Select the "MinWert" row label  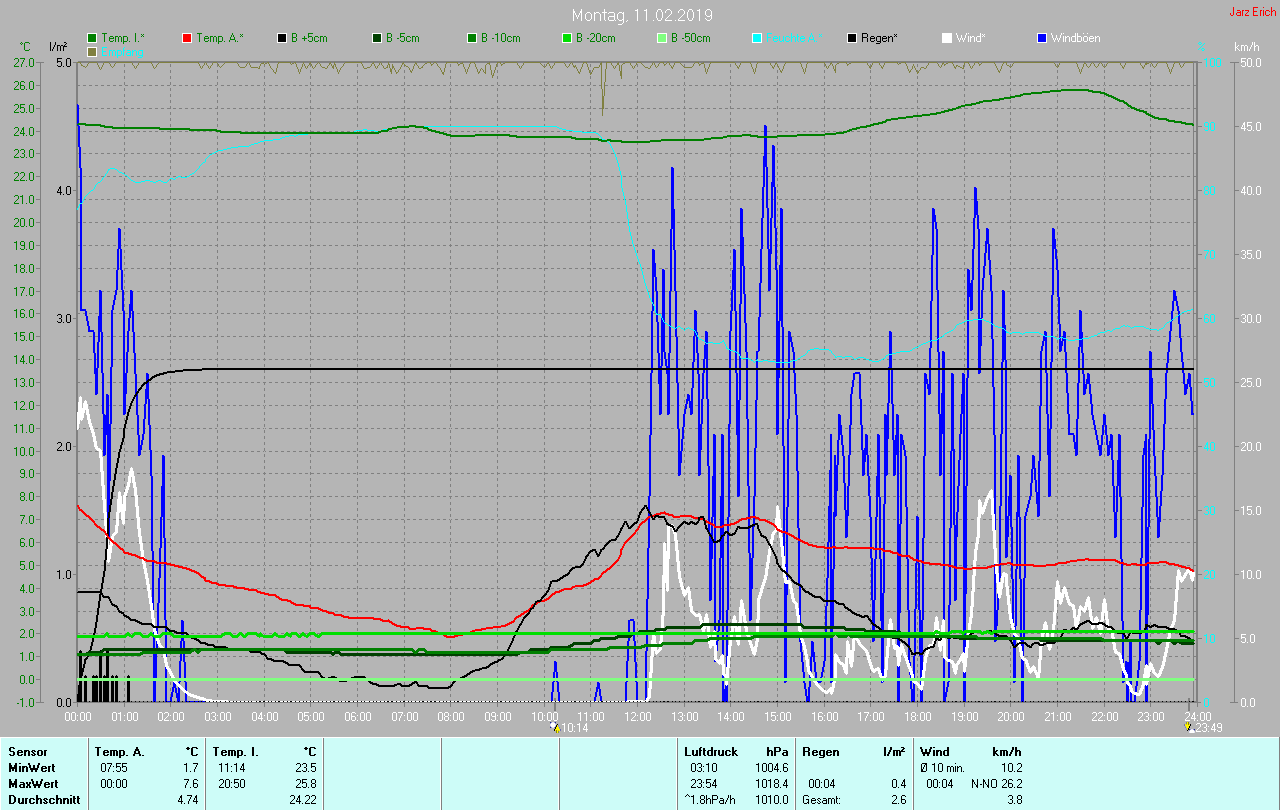[x=32, y=768]
